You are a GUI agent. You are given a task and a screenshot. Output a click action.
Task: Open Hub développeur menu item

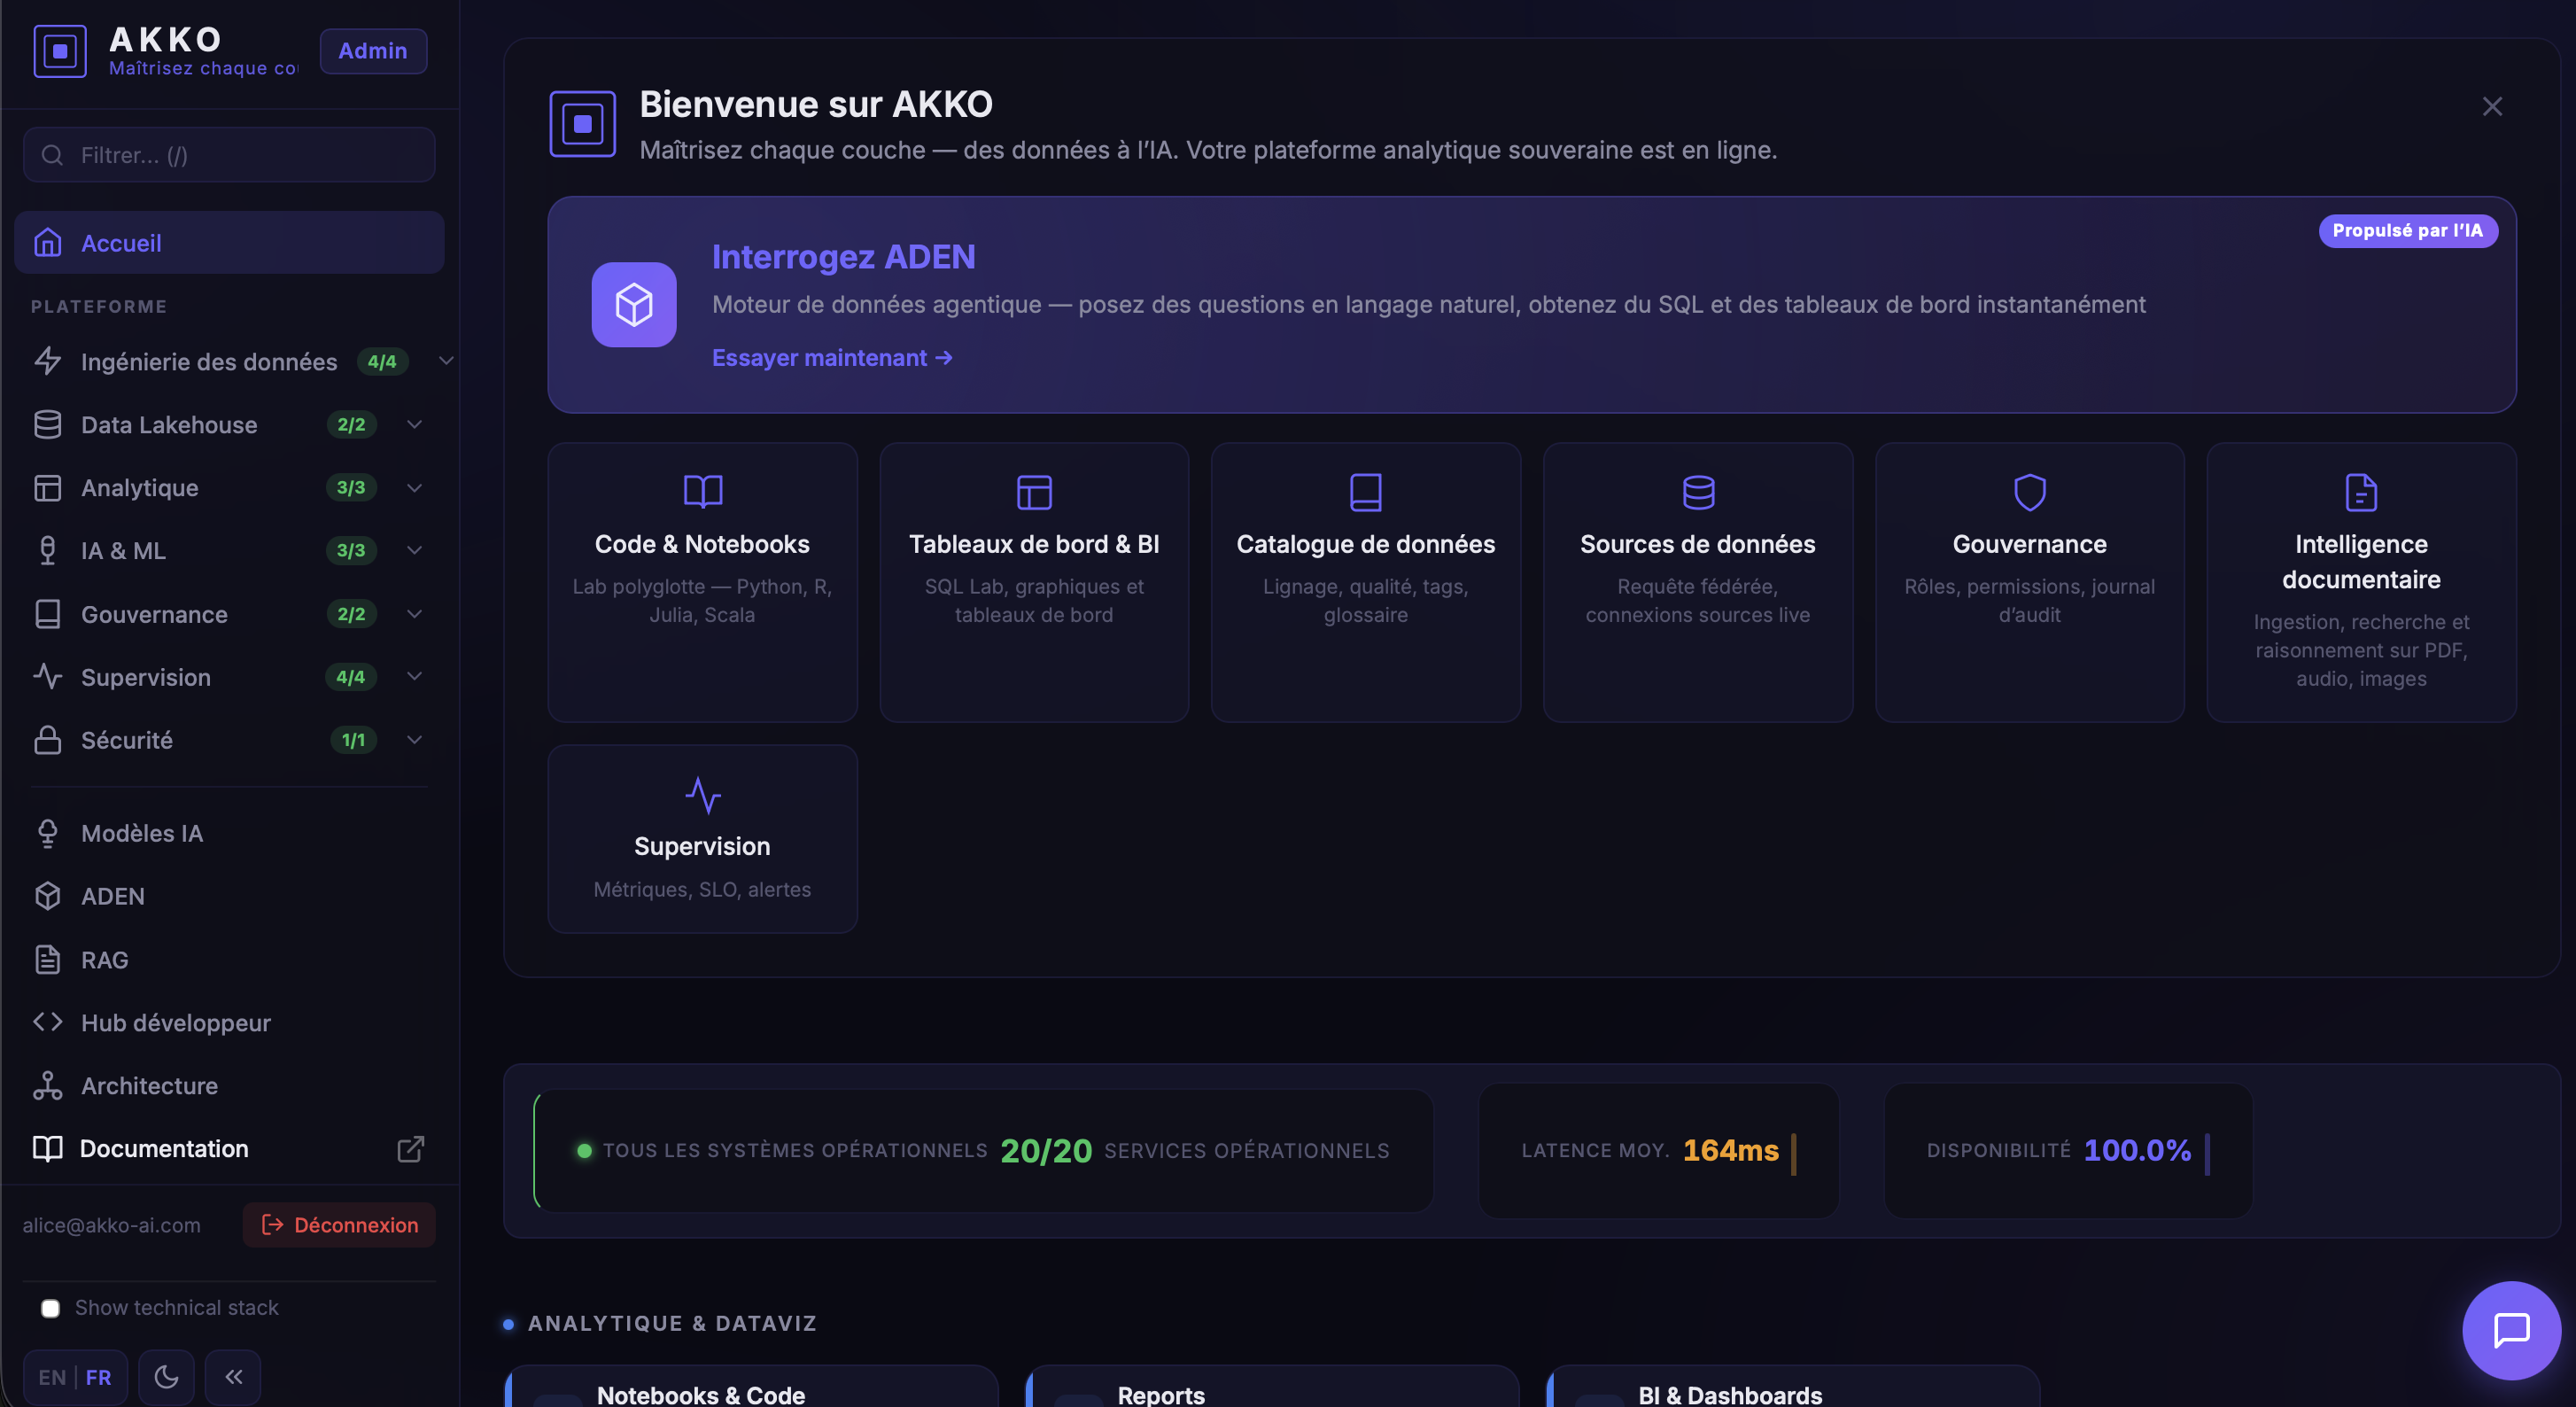coord(229,1022)
